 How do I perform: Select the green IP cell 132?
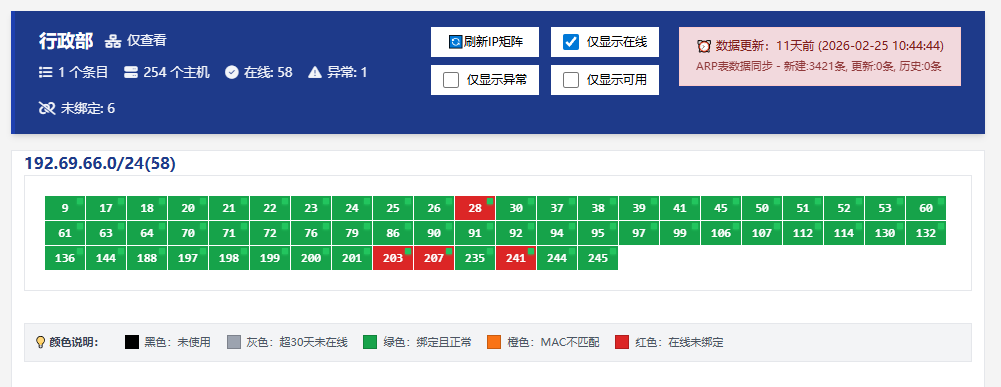(926, 233)
